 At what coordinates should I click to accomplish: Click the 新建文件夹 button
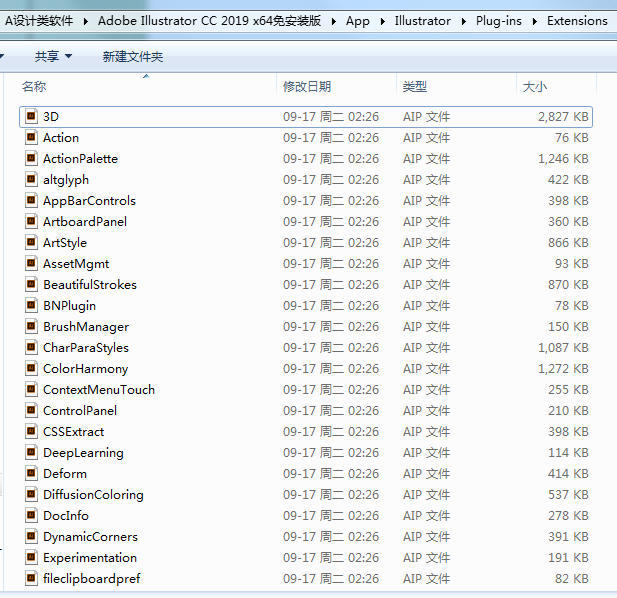[133, 57]
